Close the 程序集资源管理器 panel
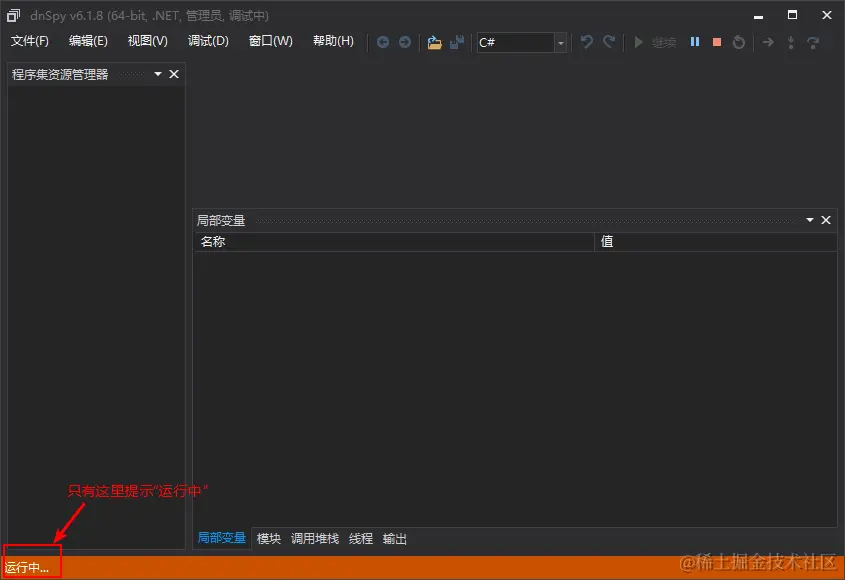 174,74
